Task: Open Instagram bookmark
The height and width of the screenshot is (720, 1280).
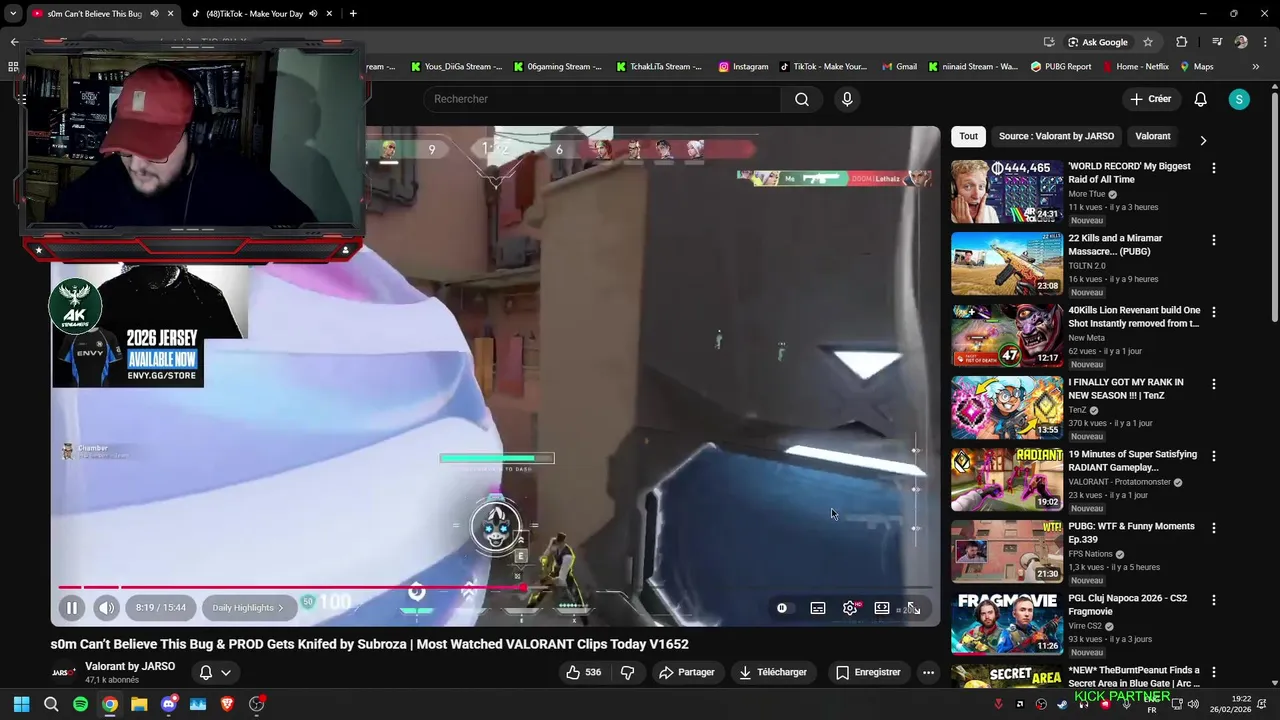Action: pyautogui.click(x=743, y=67)
